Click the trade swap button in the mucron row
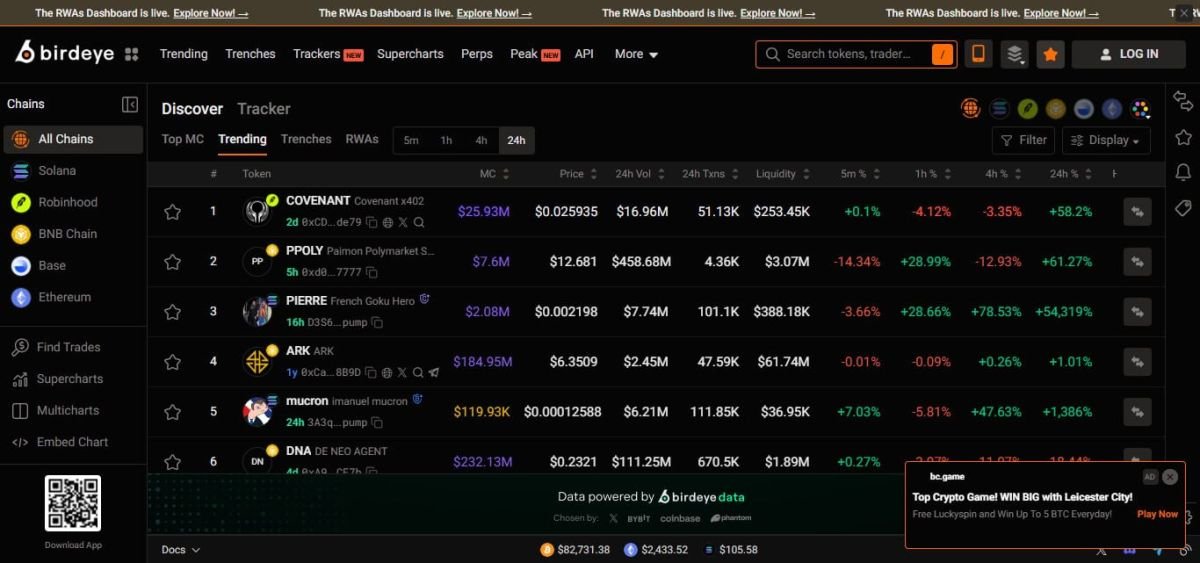The height and width of the screenshot is (563, 1200). click(1137, 411)
